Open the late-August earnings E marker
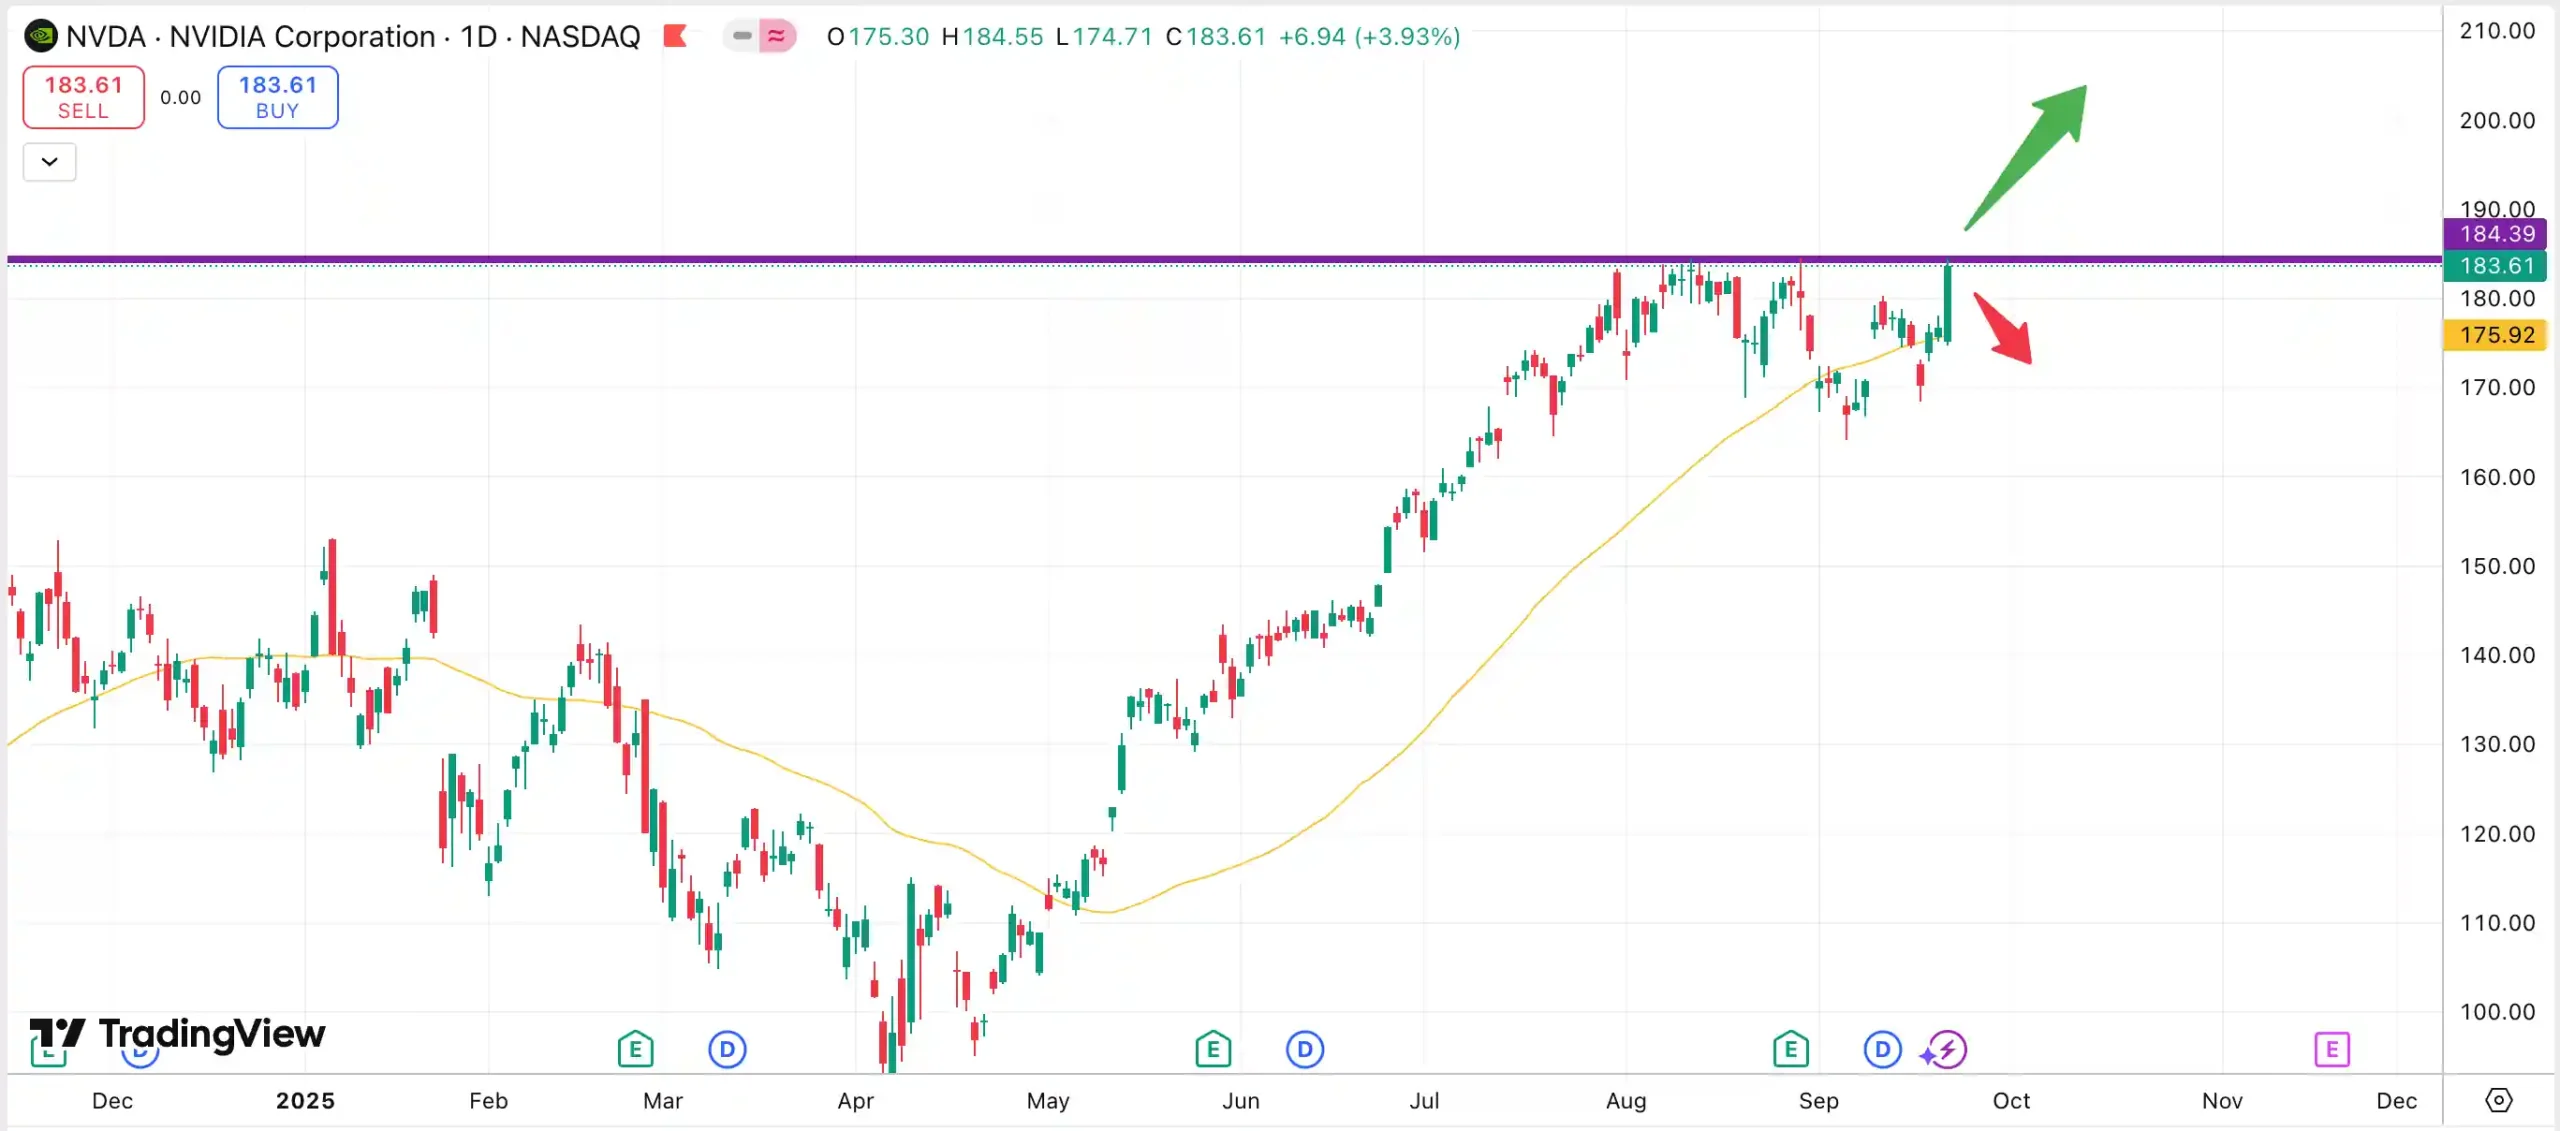Viewport: 2560px width, 1131px height. 1790,1049
